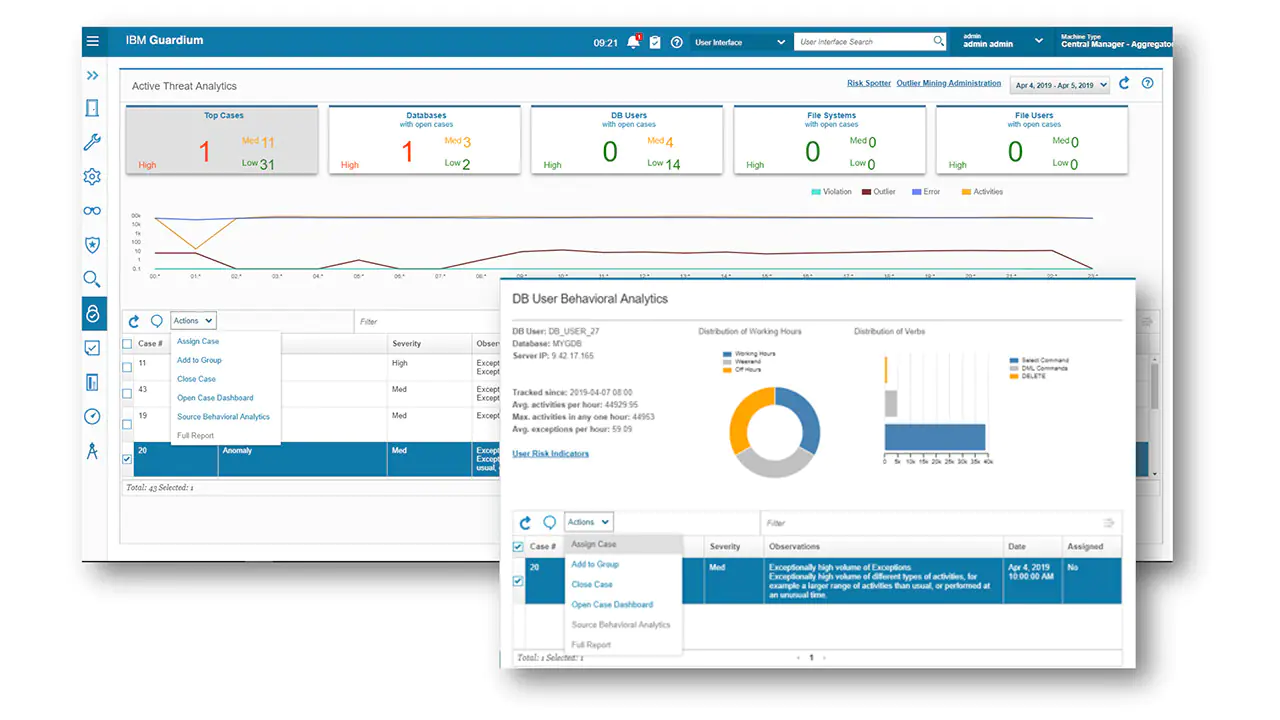1280x720 pixels.
Task: Click filter arrow icon in DB User panel
Action: click(1109, 523)
